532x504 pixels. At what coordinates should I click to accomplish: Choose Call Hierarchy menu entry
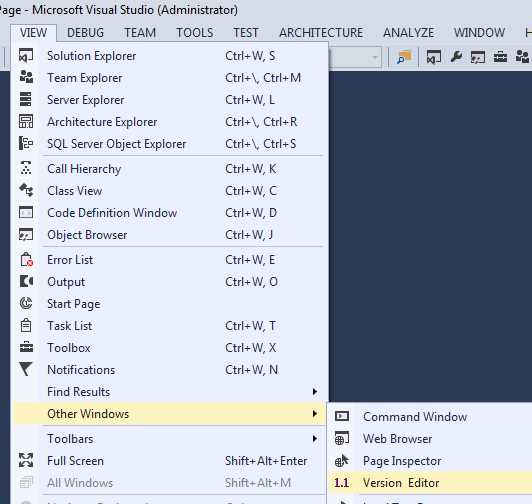click(x=170, y=169)
